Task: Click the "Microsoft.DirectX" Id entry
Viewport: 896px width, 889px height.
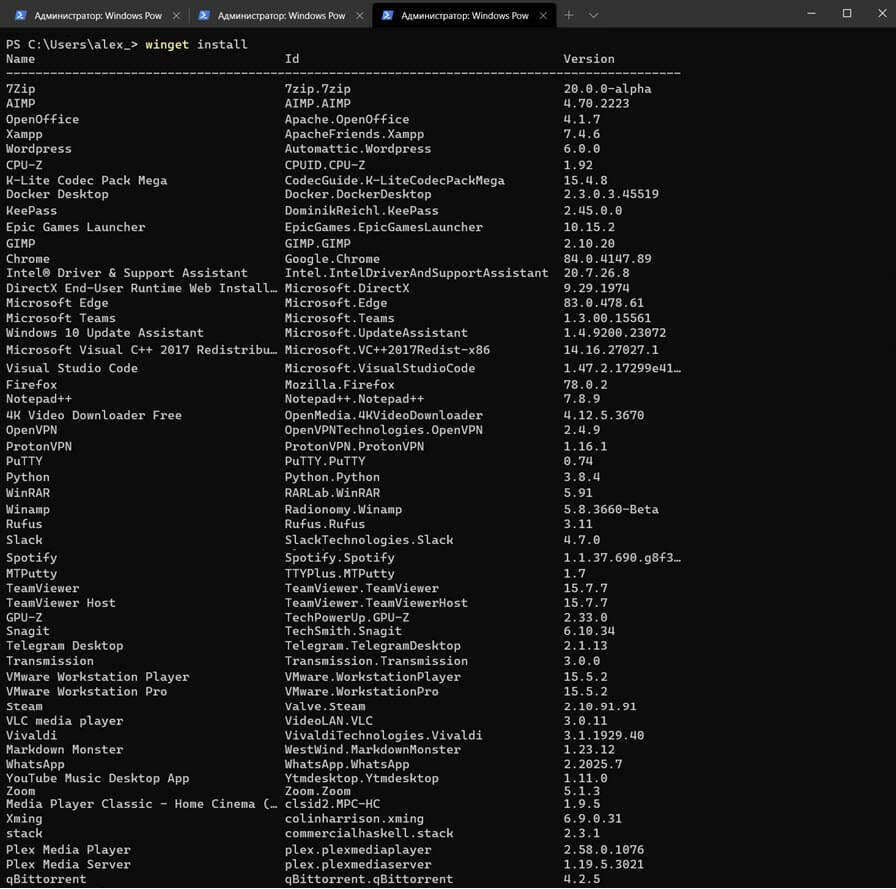Action: [x=347, y=289]
